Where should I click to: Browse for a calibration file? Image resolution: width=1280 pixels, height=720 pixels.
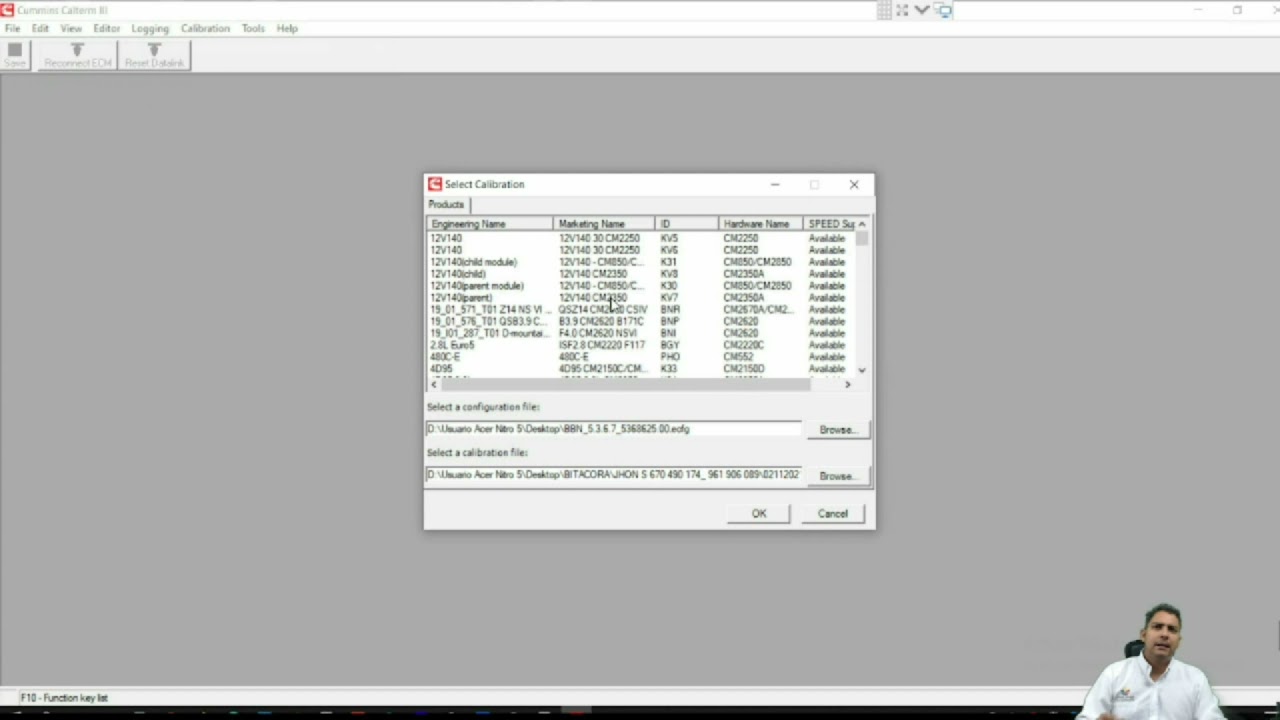click(x=838, y=476)
